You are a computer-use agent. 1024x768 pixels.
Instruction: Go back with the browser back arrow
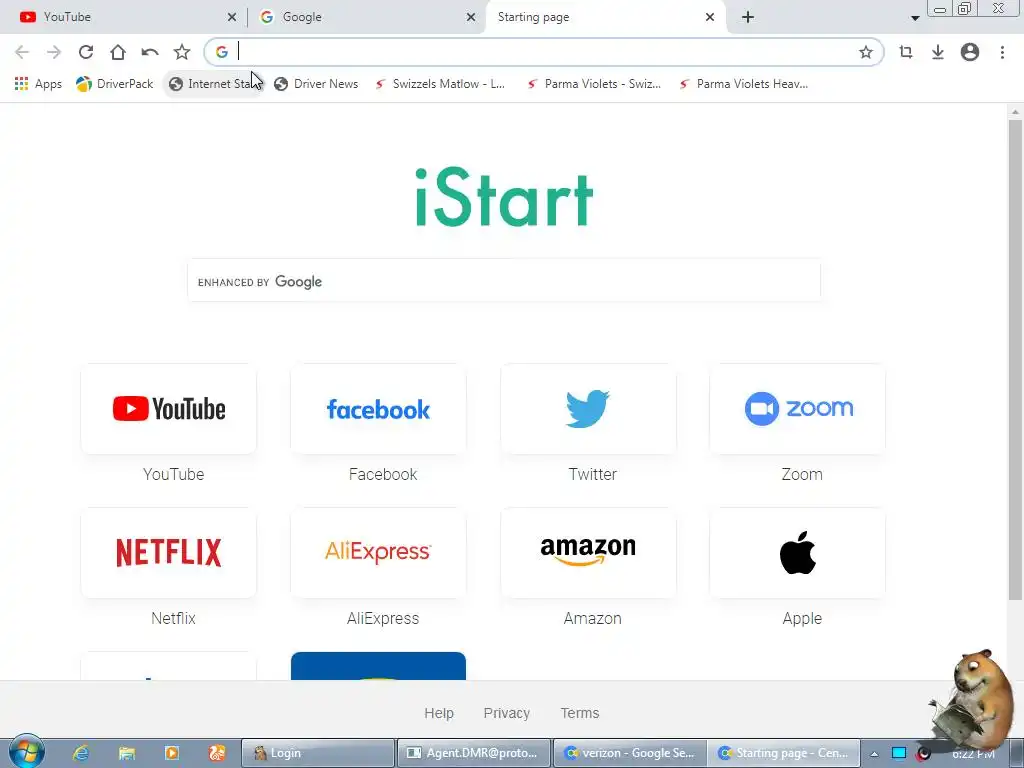point(22,52)
